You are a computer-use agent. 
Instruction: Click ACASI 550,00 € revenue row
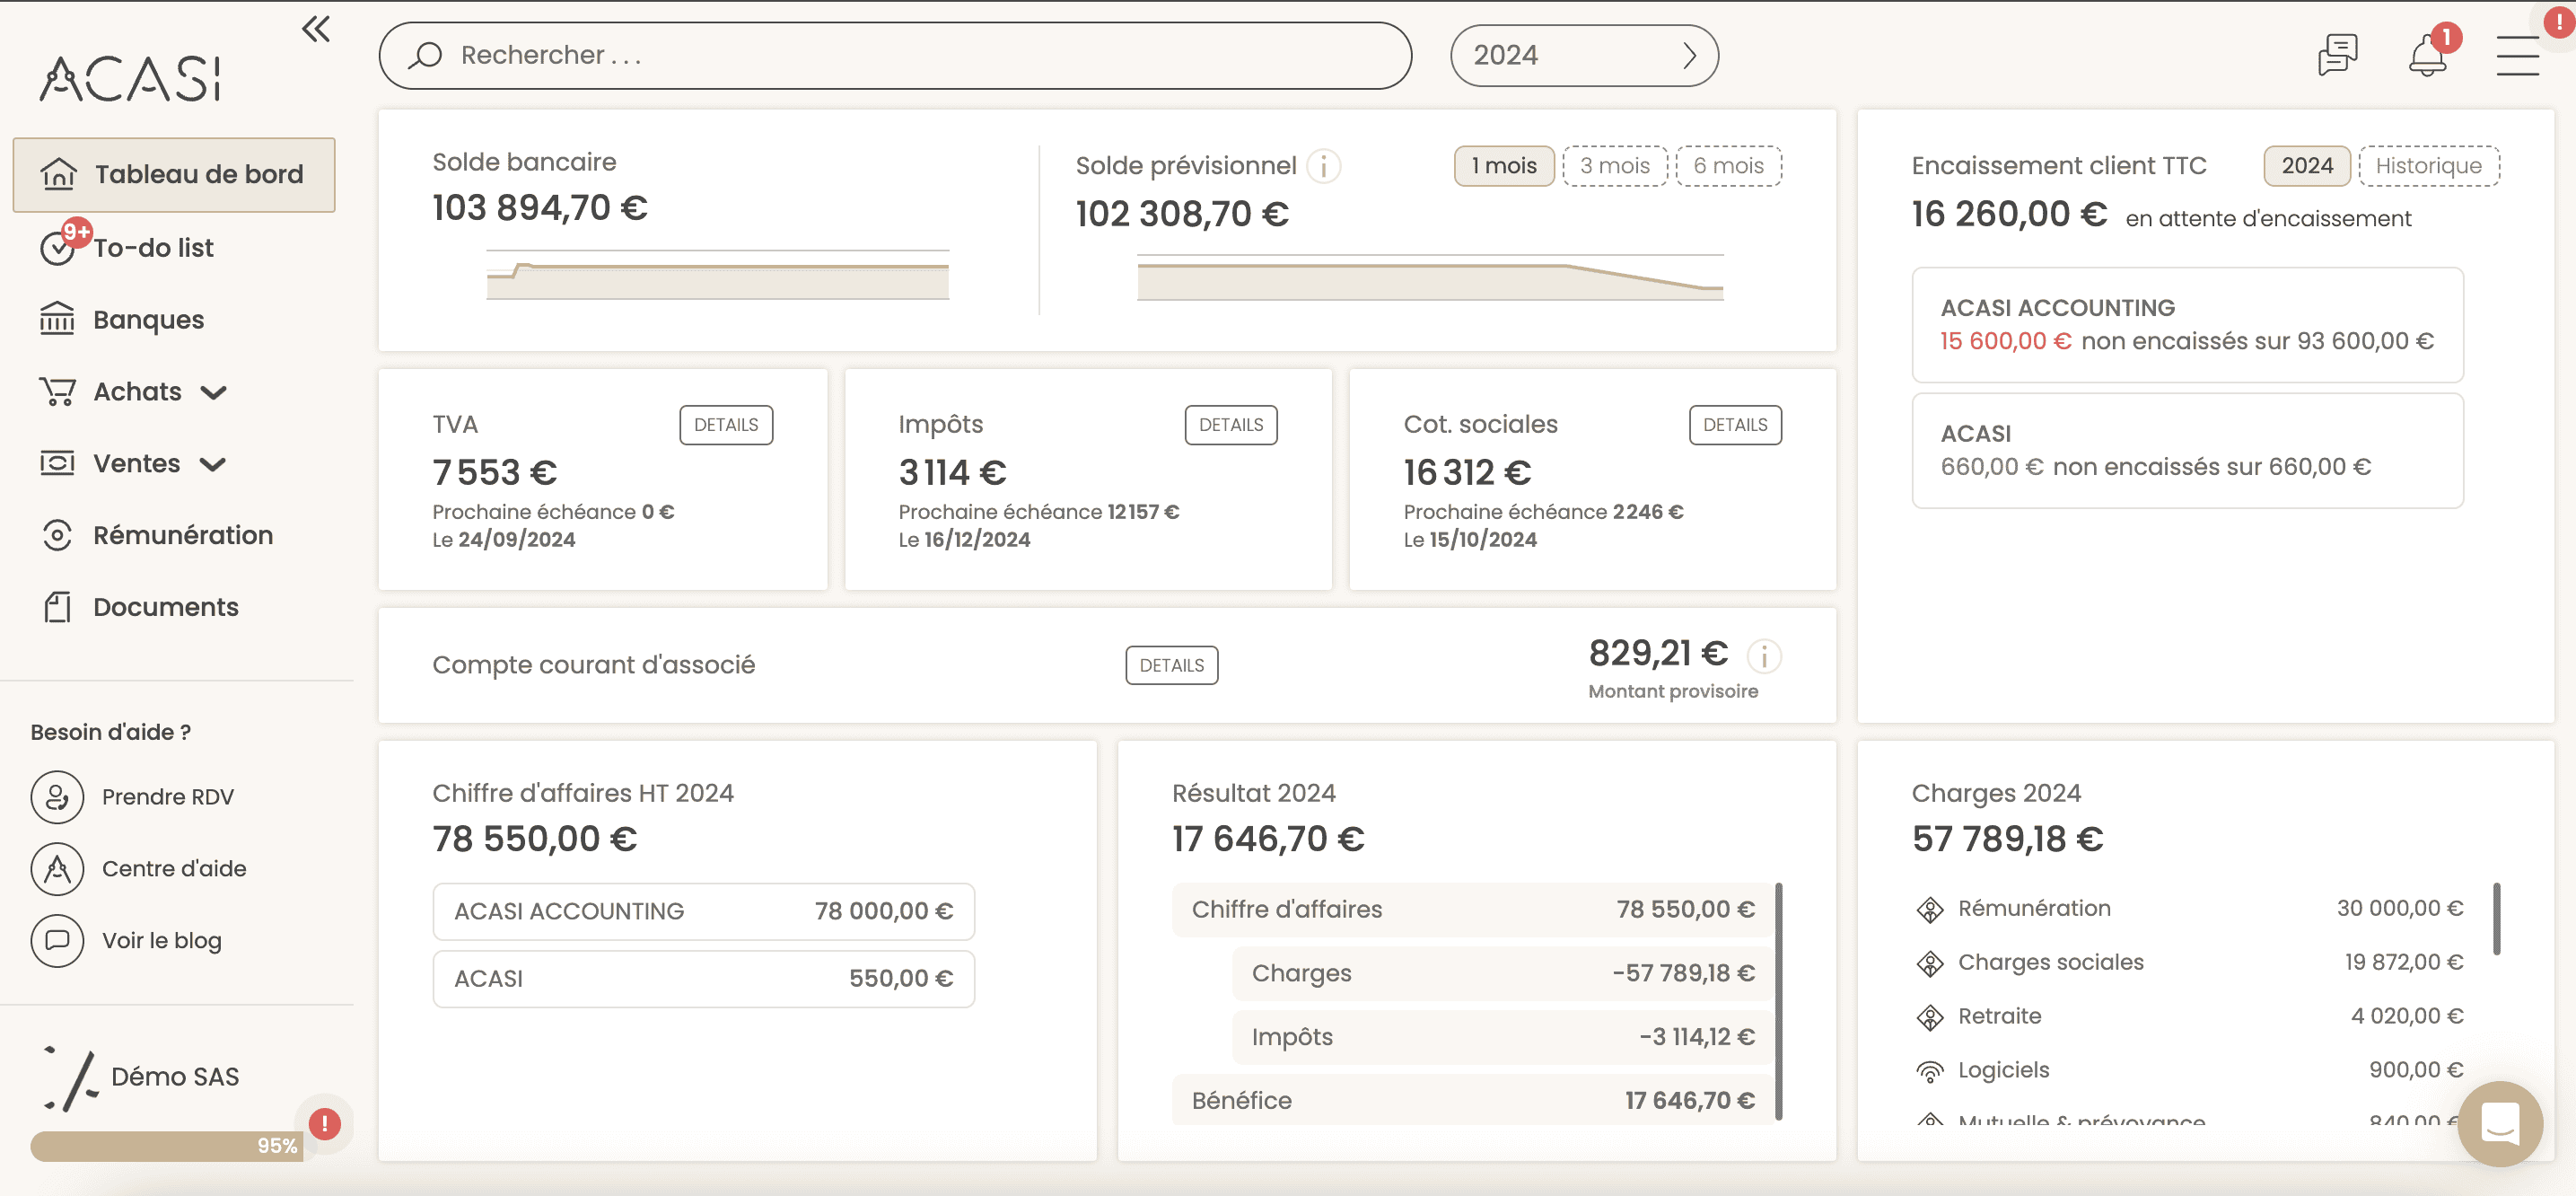[703, 979]
